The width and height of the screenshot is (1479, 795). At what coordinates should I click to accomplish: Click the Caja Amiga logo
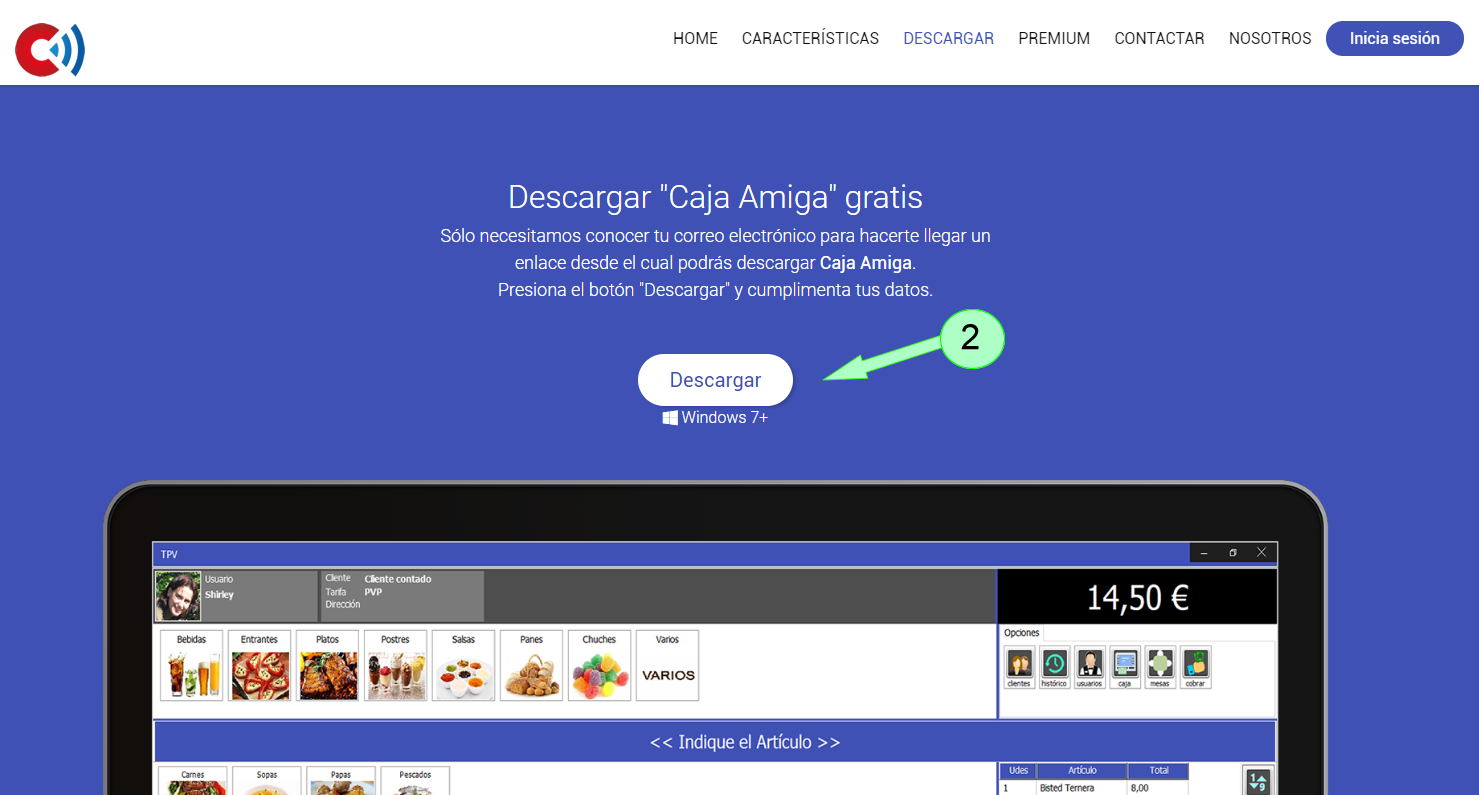[x=49, y=48]
